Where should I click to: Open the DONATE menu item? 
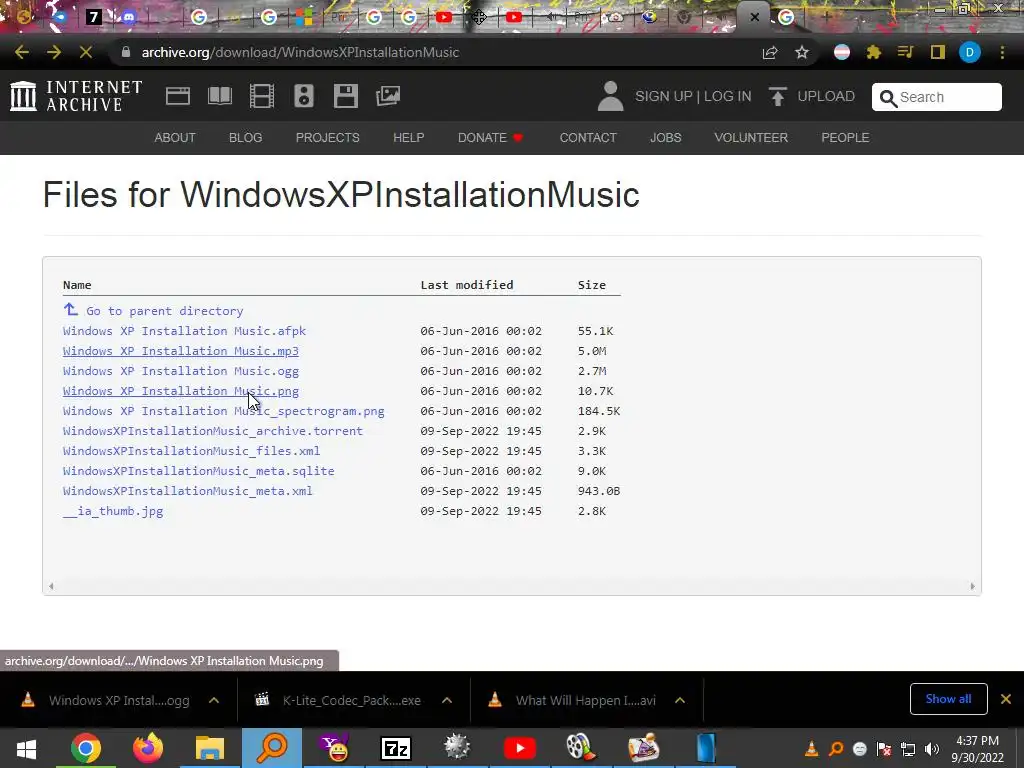coord(490,138)
